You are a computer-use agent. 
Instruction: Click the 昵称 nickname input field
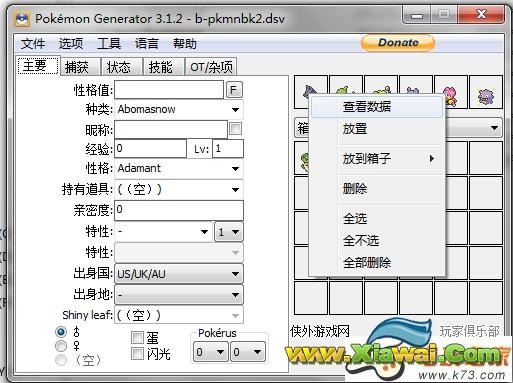[x=171, y=130]
